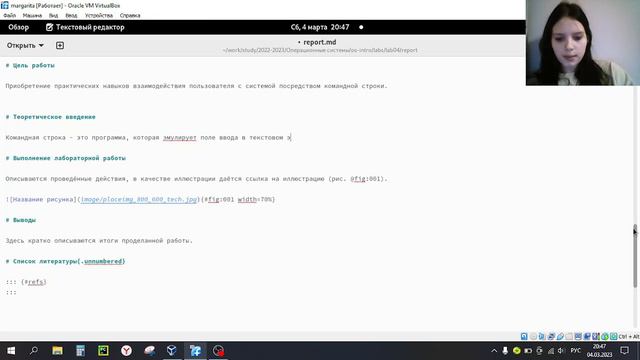Click the 'Приобретение практических навыков' line
640x360 pixels.
196,86
